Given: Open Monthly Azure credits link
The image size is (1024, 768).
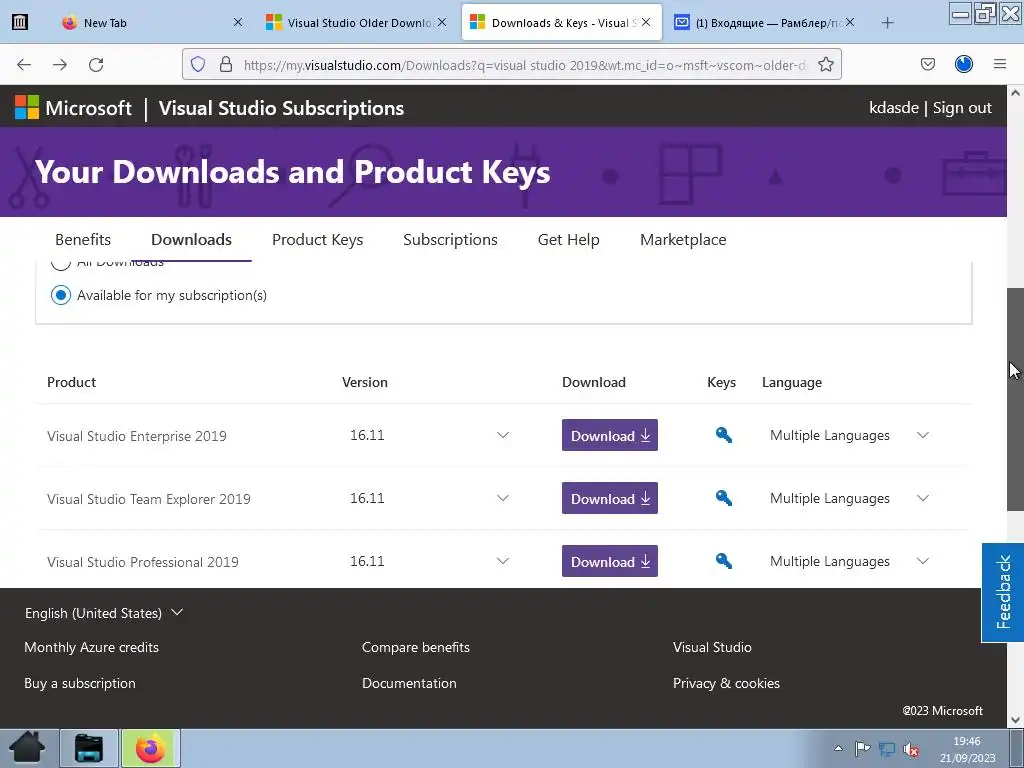Looking at the screenshot, I should click(x=91, y=647).
